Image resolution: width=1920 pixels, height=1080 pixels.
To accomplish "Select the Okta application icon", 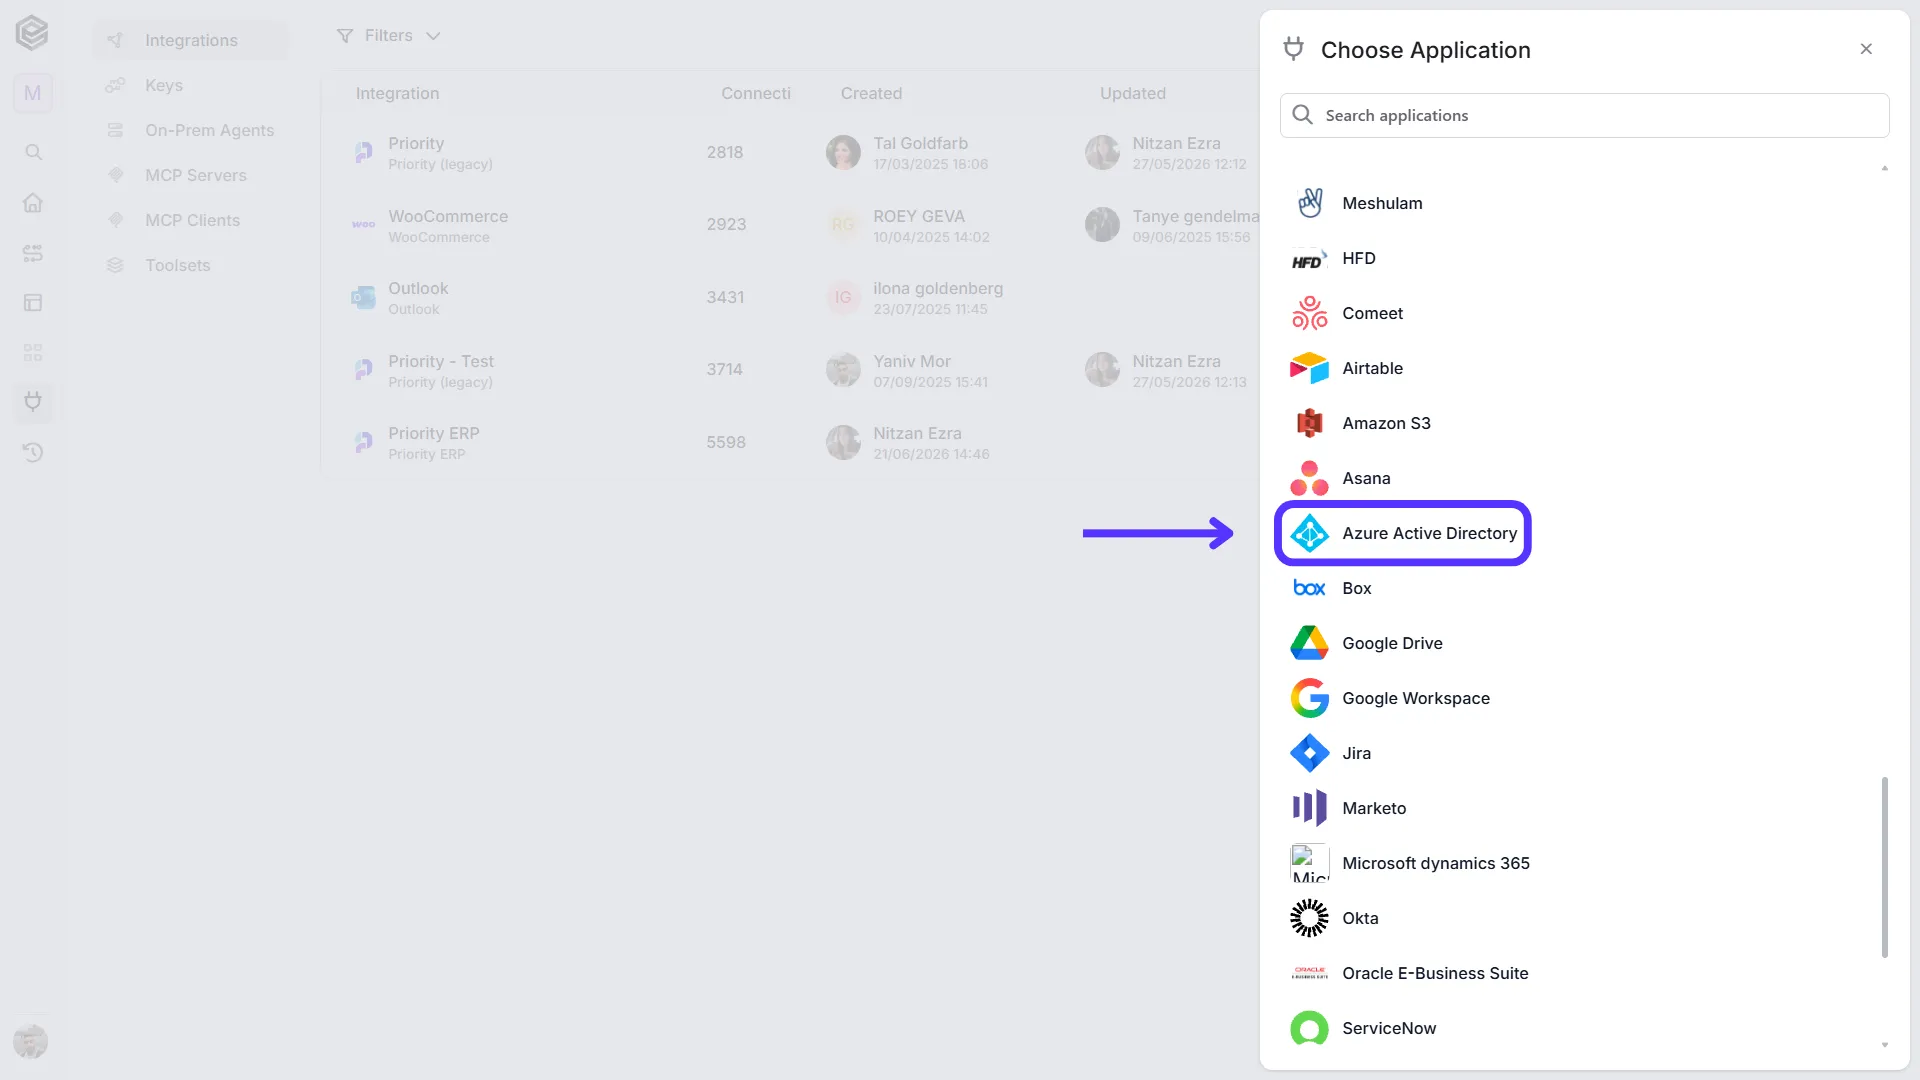I will point(1309,918).
